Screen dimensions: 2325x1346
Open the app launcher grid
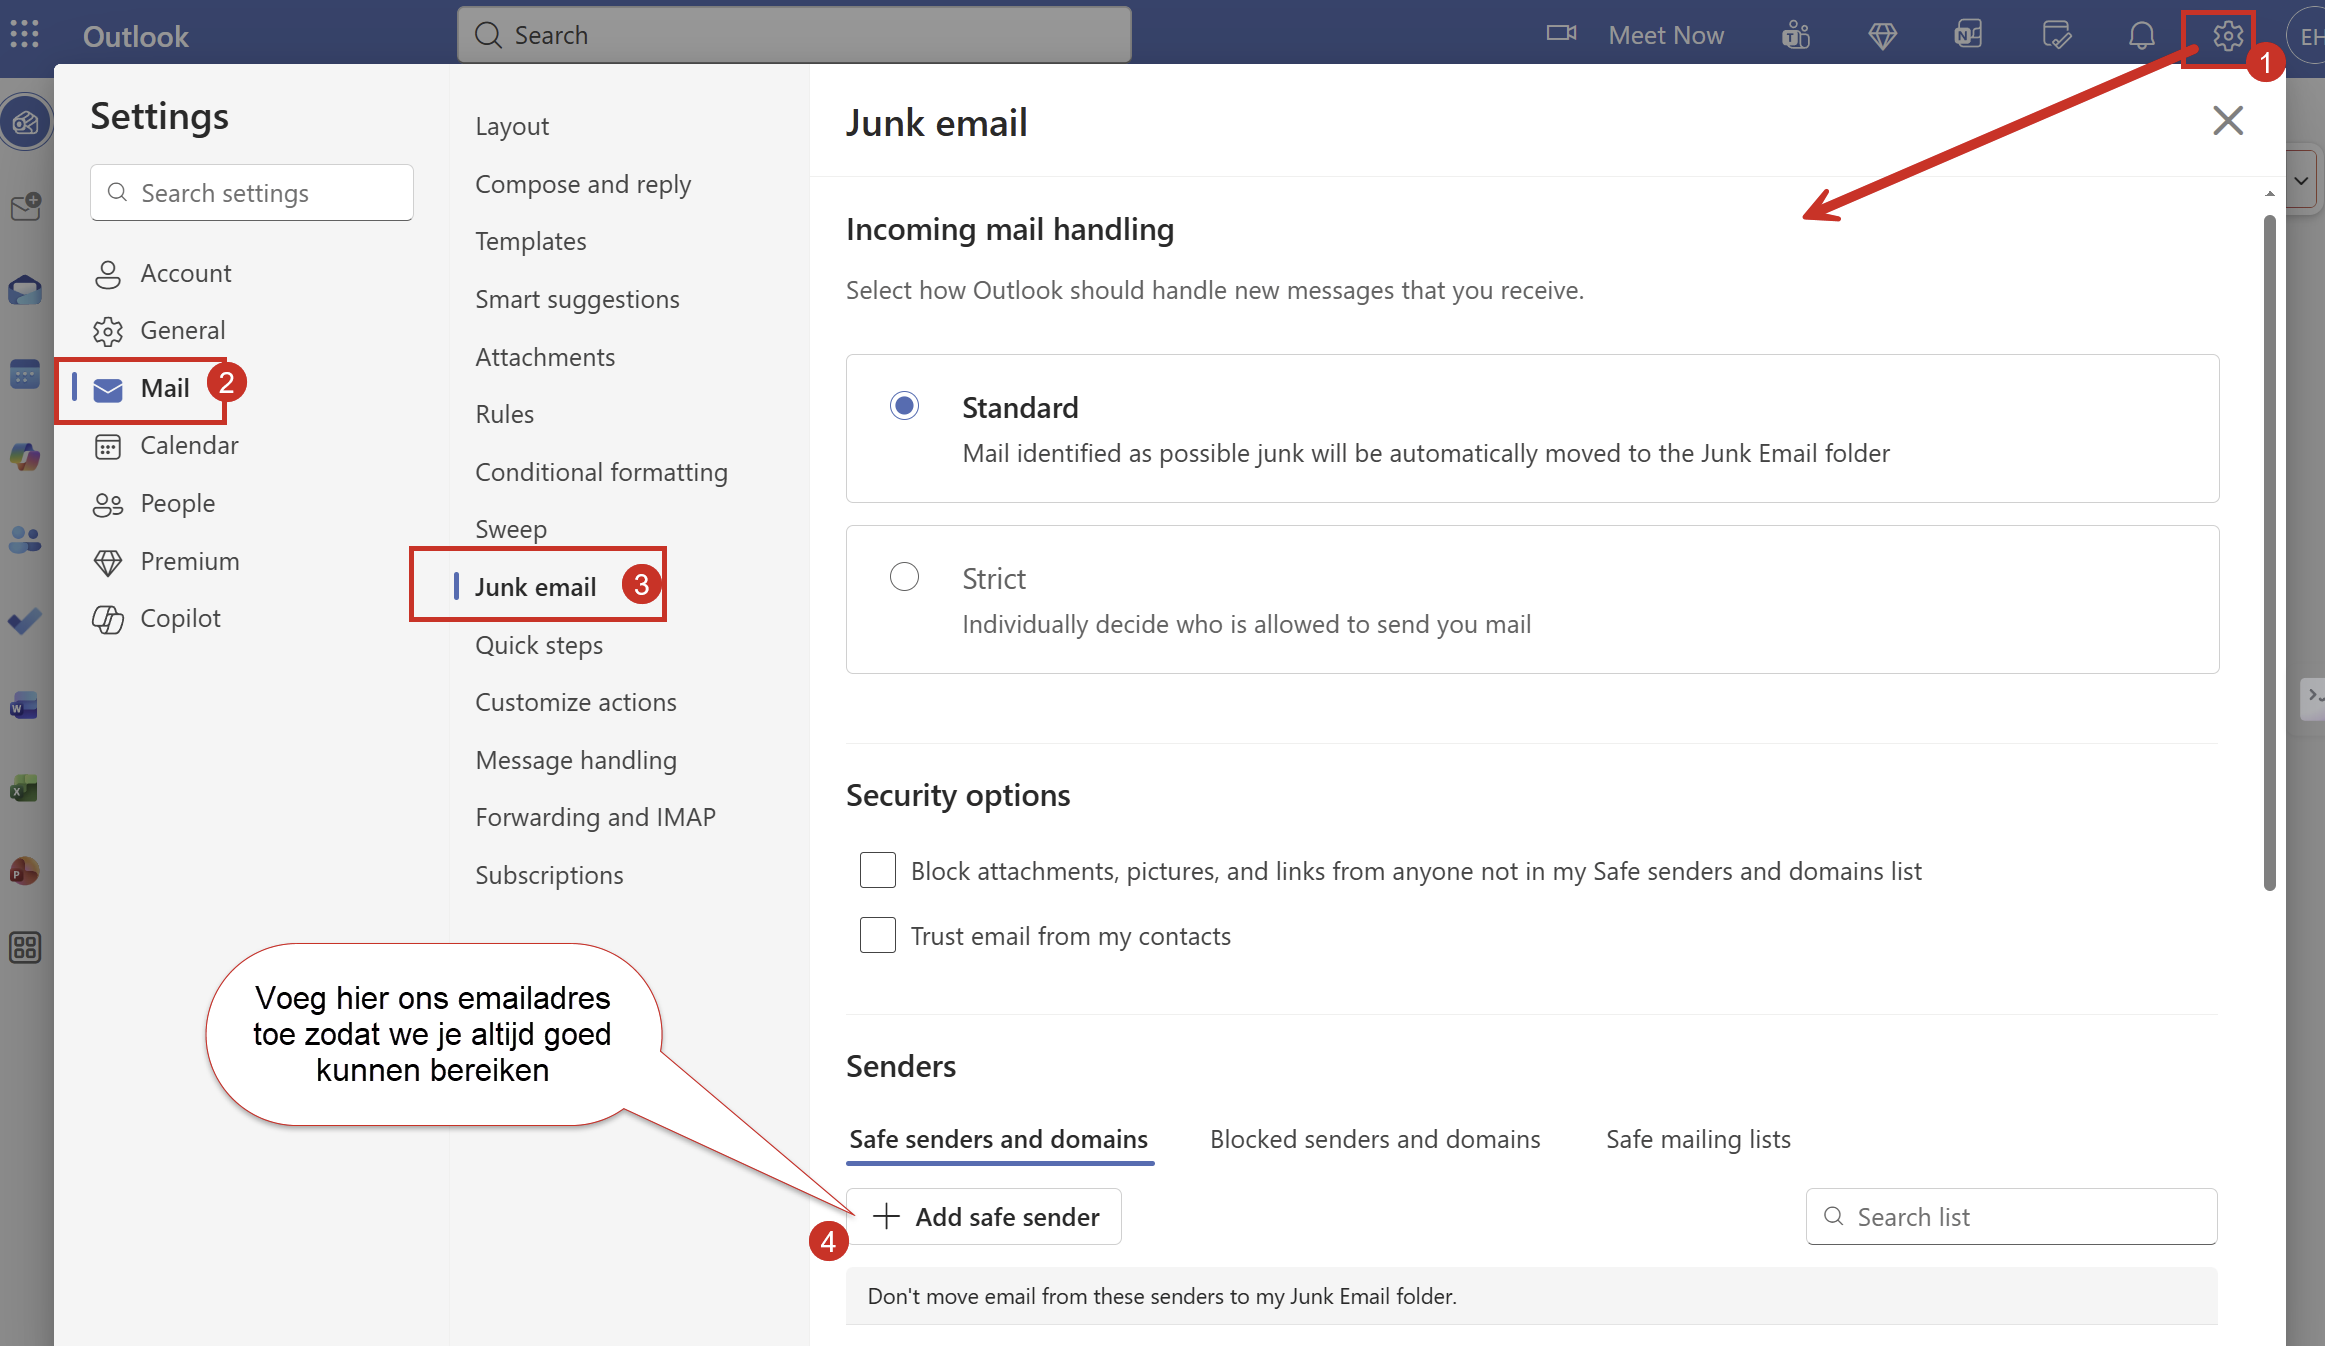[x=24, y=35]
